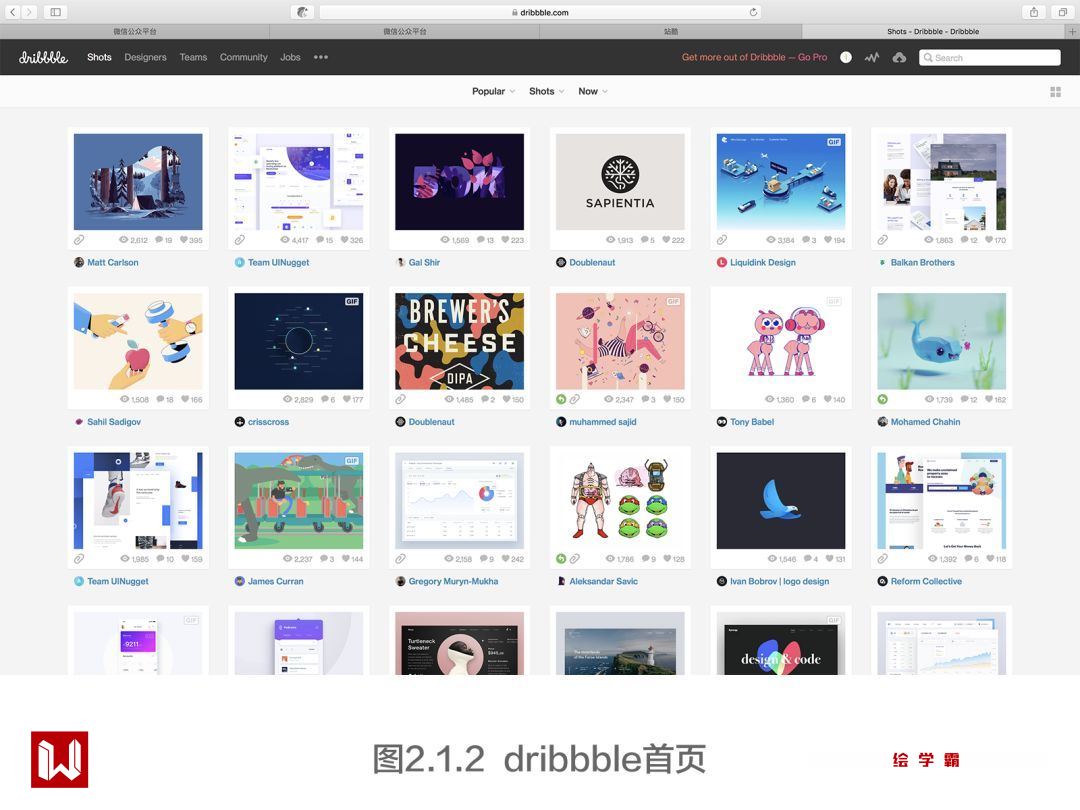1080x810 pixels.
Task: Add a new Safari tab
Action: point(1072,31)
